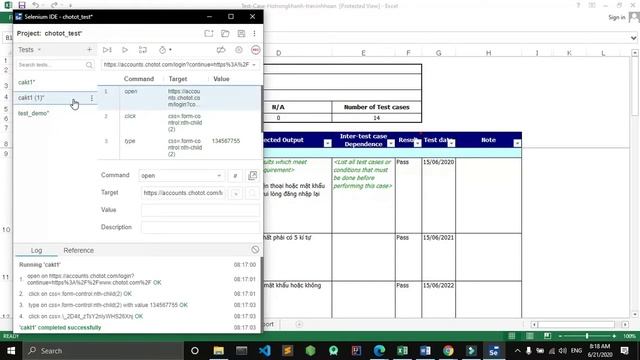Open the Expected Output column filter
This screenshot has height=360, width=640.
(x=327, y=143)
